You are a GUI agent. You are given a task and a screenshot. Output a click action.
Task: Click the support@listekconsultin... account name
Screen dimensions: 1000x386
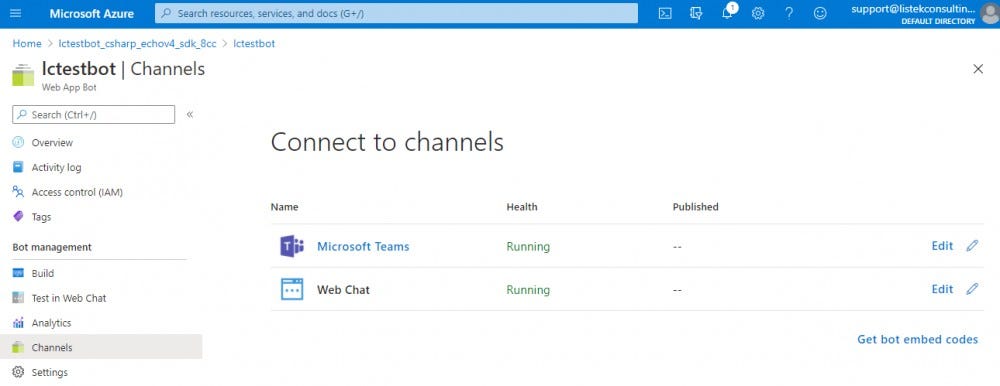[913, 9]
